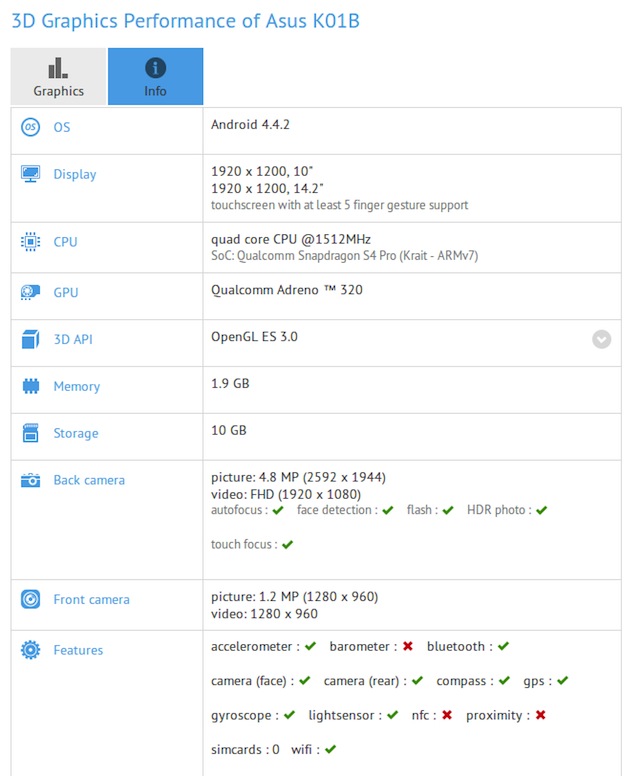Image resolution: width=640 pixels, height=776 pixels.
Task: Click the face detection check mark
Action: 388,510
